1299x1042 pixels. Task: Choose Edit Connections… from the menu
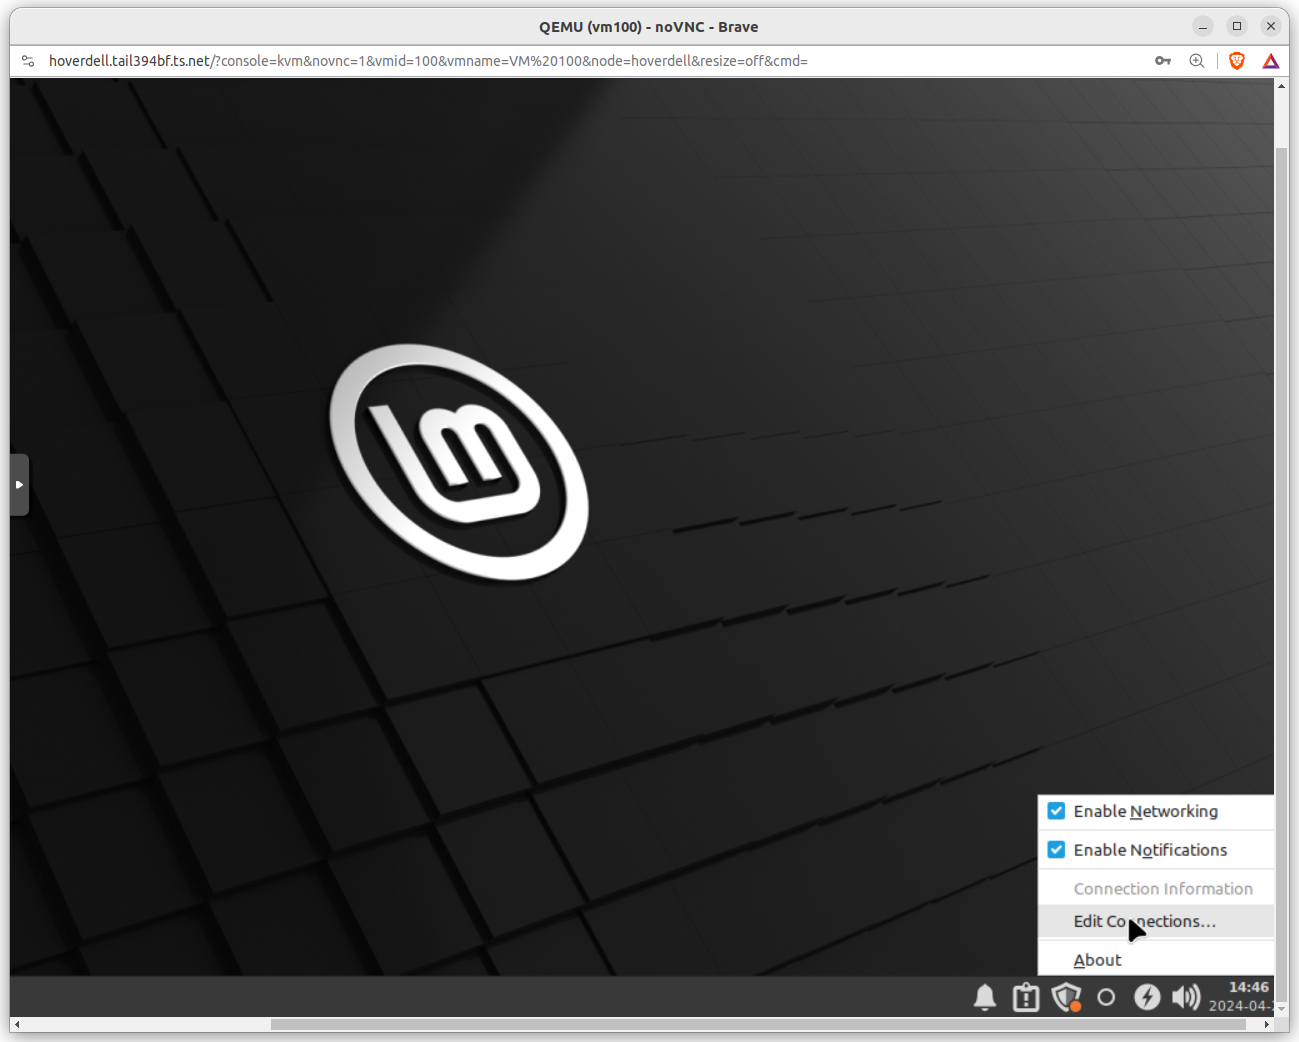tap(1156, 922)
